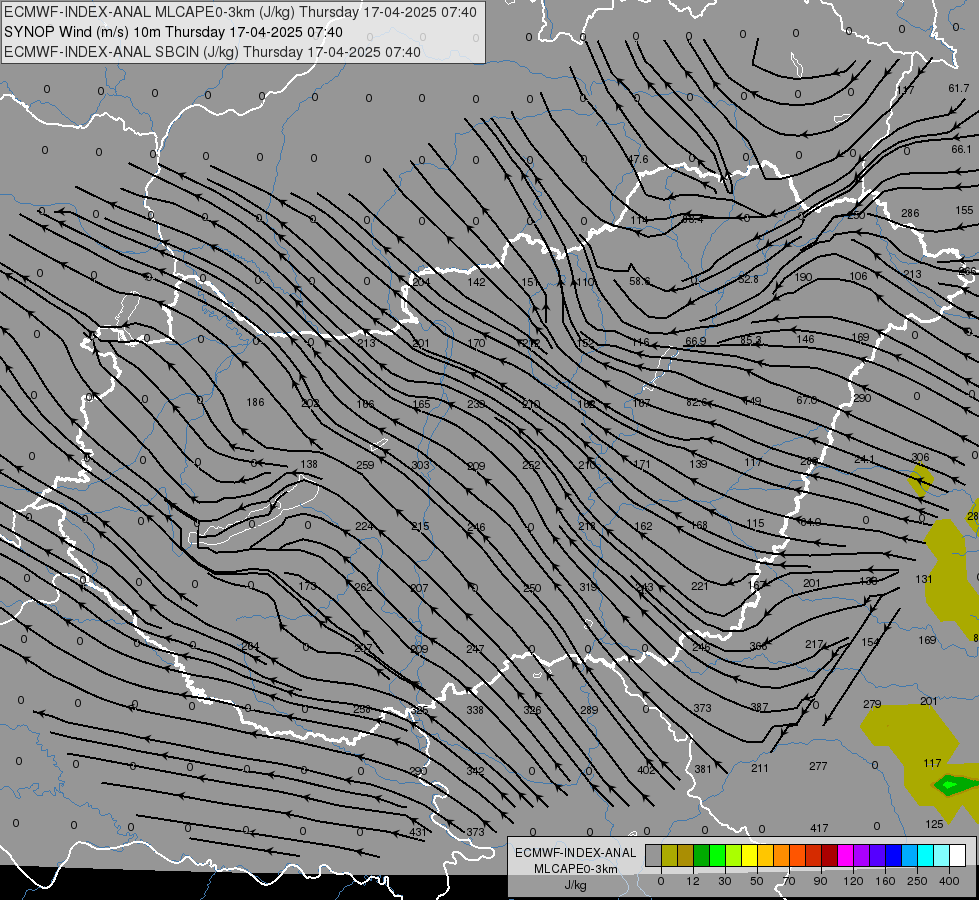Click the bright green CAPE patch on map
Screen dimensions: 979x900
(950, 784)
